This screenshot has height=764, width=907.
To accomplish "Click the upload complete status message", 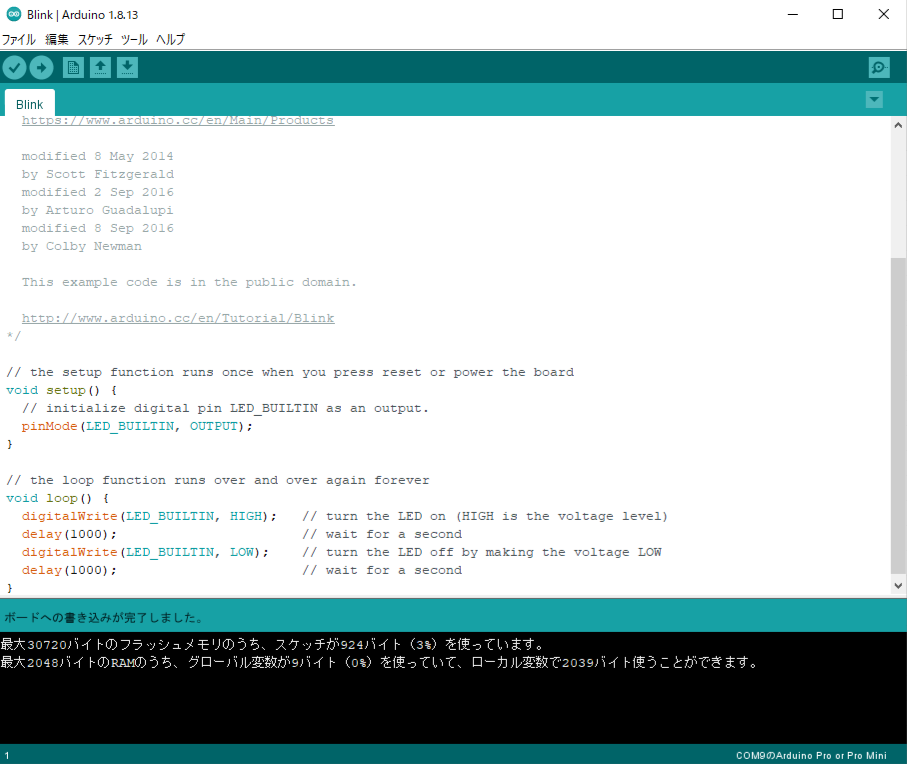I will (x=104, y=618).
